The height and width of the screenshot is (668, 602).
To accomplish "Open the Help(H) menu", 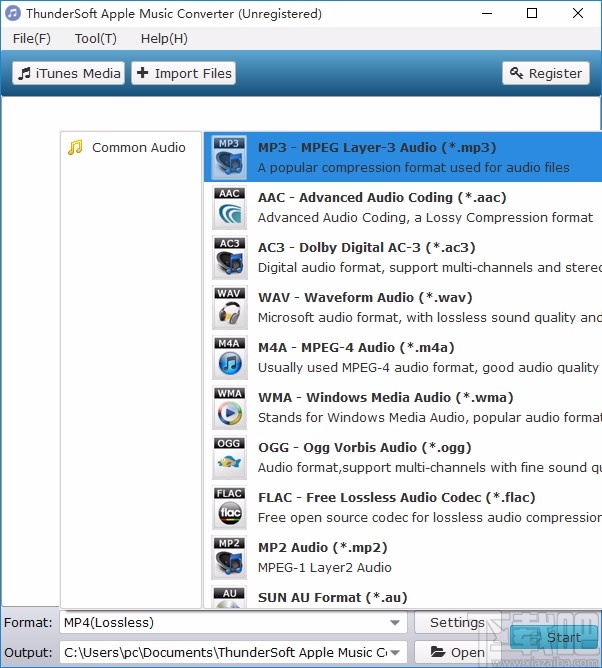I will pyautogui.click(x=164, y=38).
